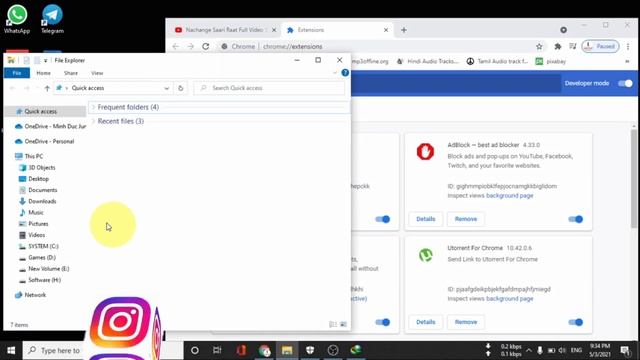Click File Explorer back arrow

(12, 88)
